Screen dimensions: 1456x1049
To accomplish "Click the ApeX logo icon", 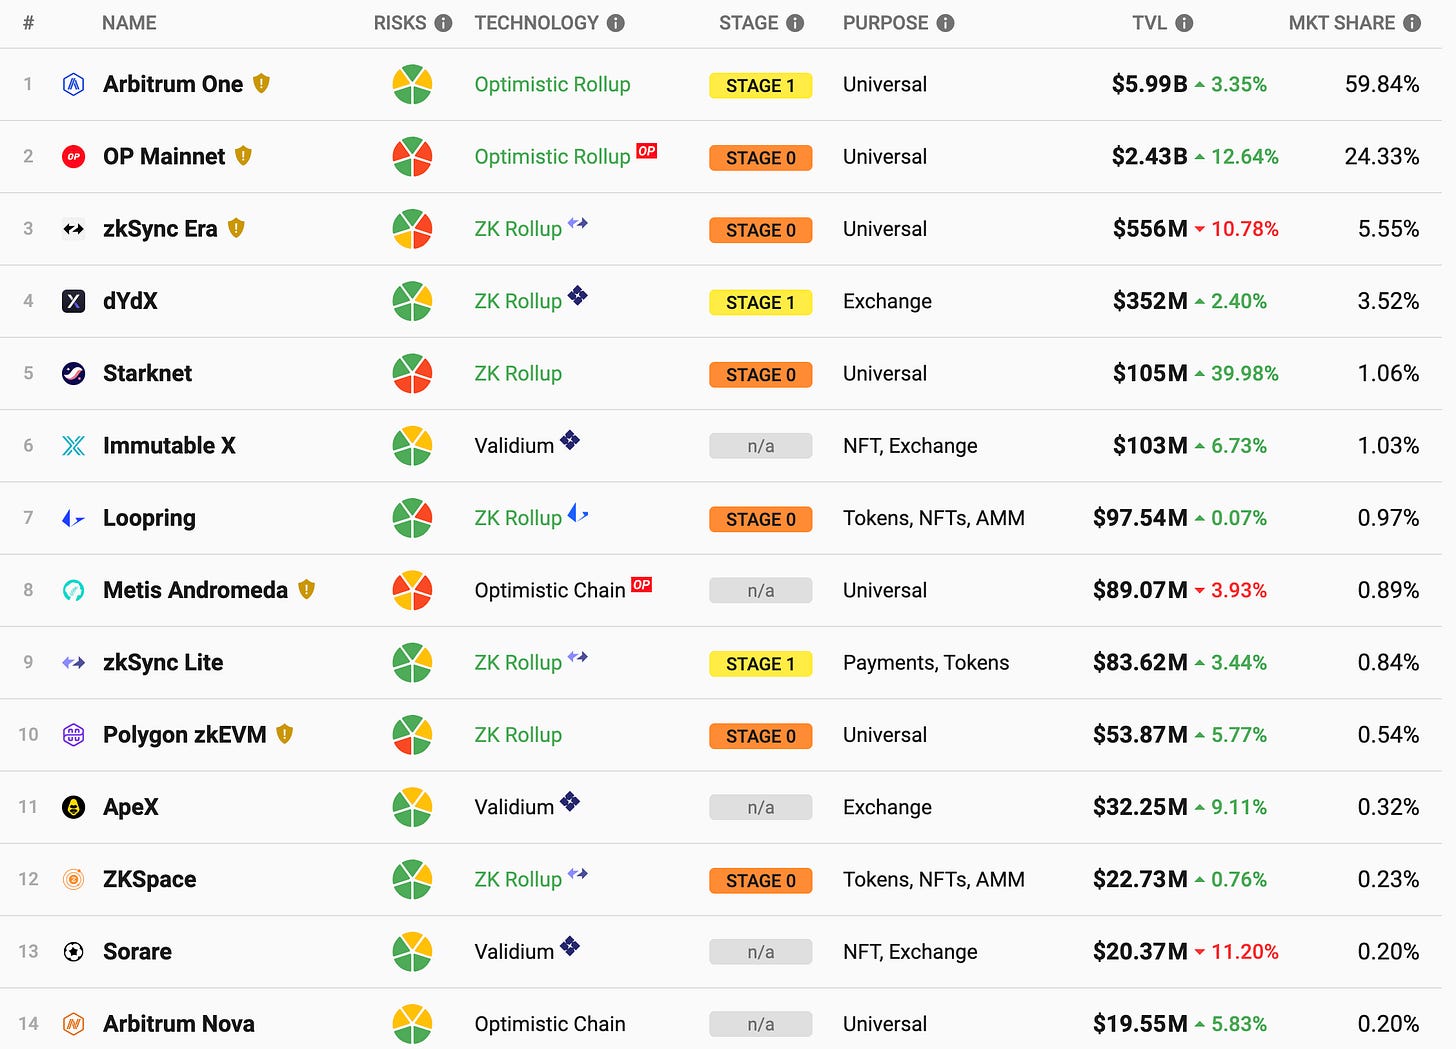I will pyautogui.click(x=73, y=807).
